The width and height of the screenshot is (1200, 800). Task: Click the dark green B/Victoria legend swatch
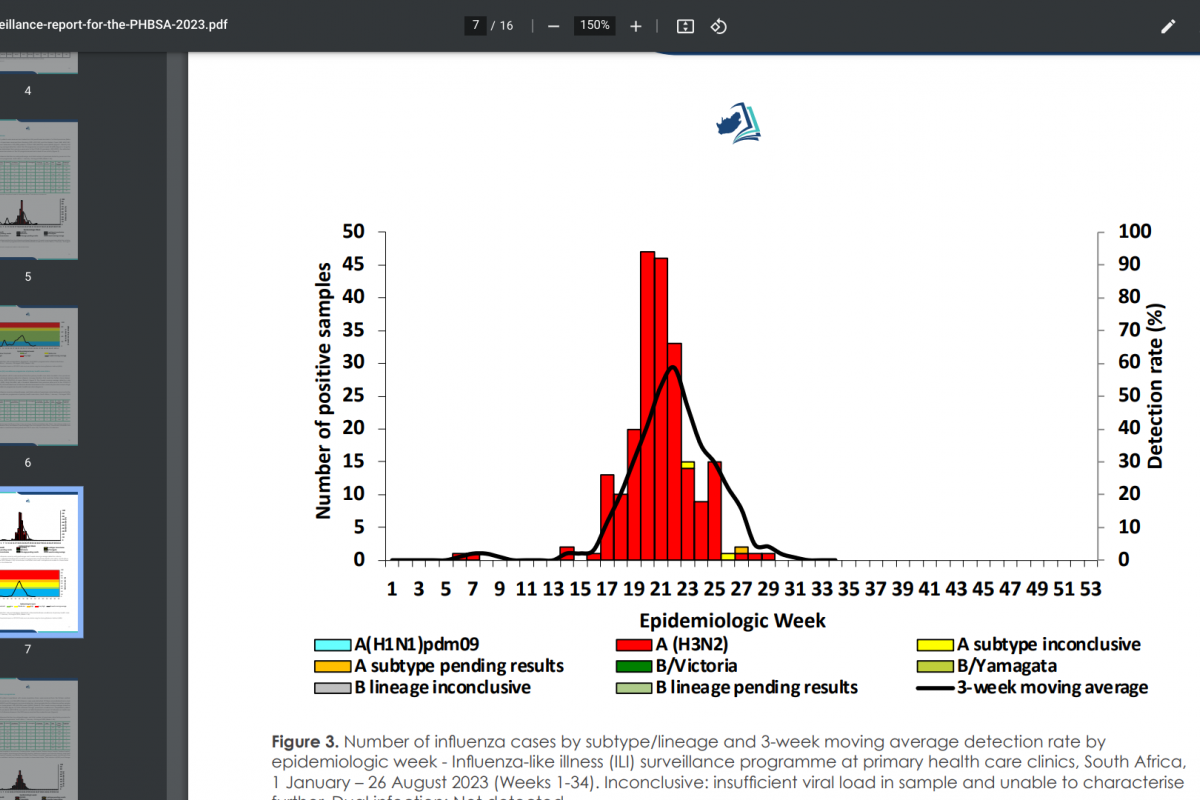[x=634, y=666]
